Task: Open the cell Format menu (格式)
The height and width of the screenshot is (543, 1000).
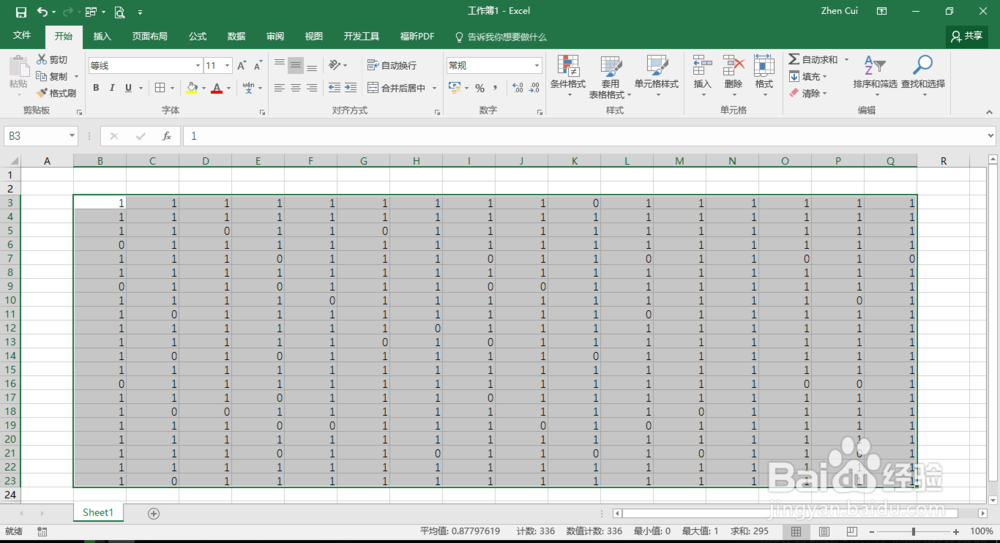Action: (763, 76)
